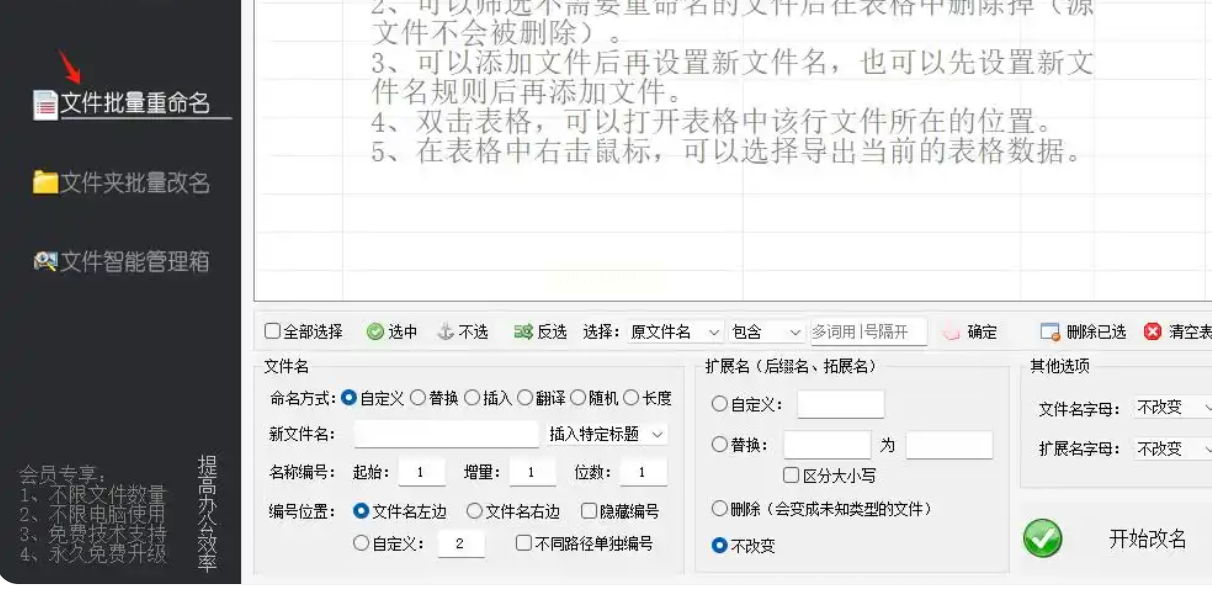Click the document icon beside 文件批量重命名
The height and width of the screenshot is (592, 1212).
tap(45, 104)
